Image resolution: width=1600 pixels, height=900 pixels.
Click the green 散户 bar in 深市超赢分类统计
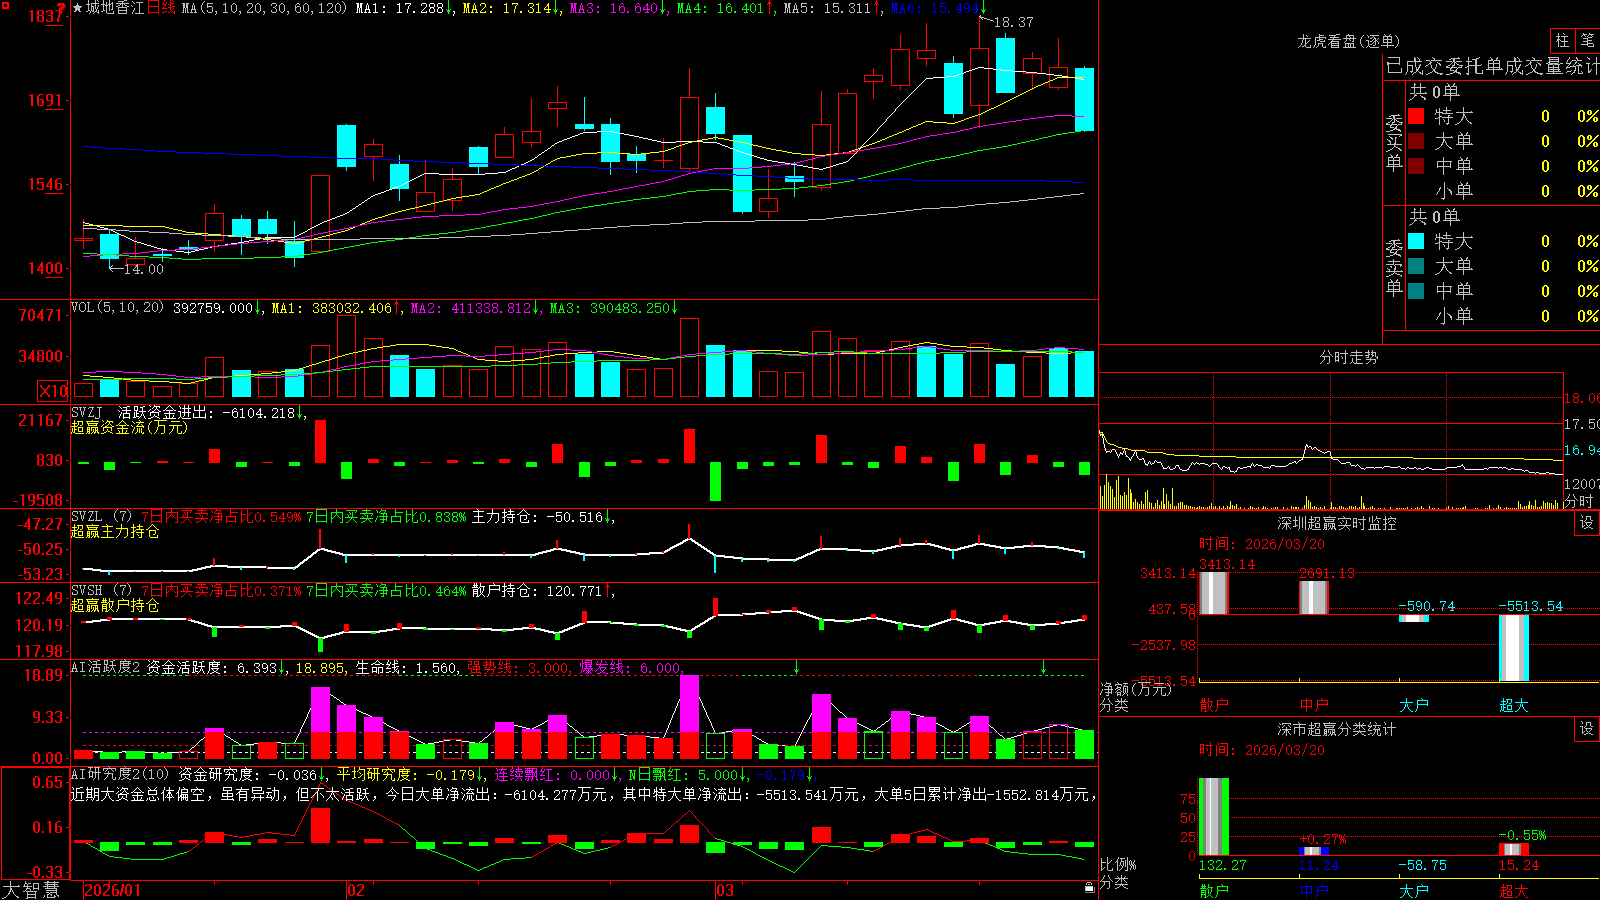1213,817
